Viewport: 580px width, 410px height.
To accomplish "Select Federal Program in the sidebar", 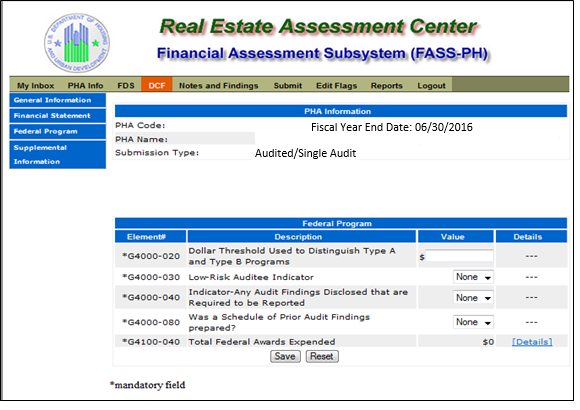I will click(58, 131).
